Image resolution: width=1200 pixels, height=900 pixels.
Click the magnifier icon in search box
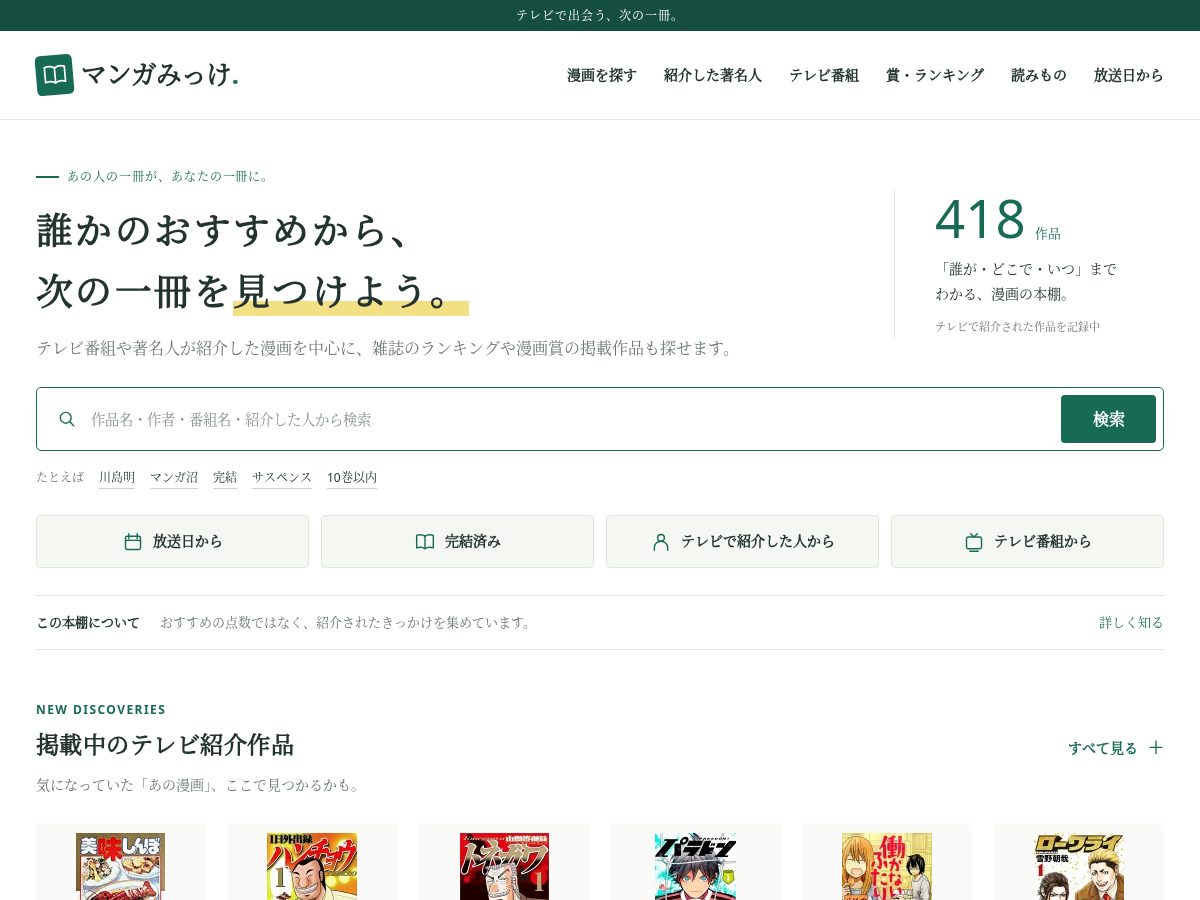tap(67, 419)
